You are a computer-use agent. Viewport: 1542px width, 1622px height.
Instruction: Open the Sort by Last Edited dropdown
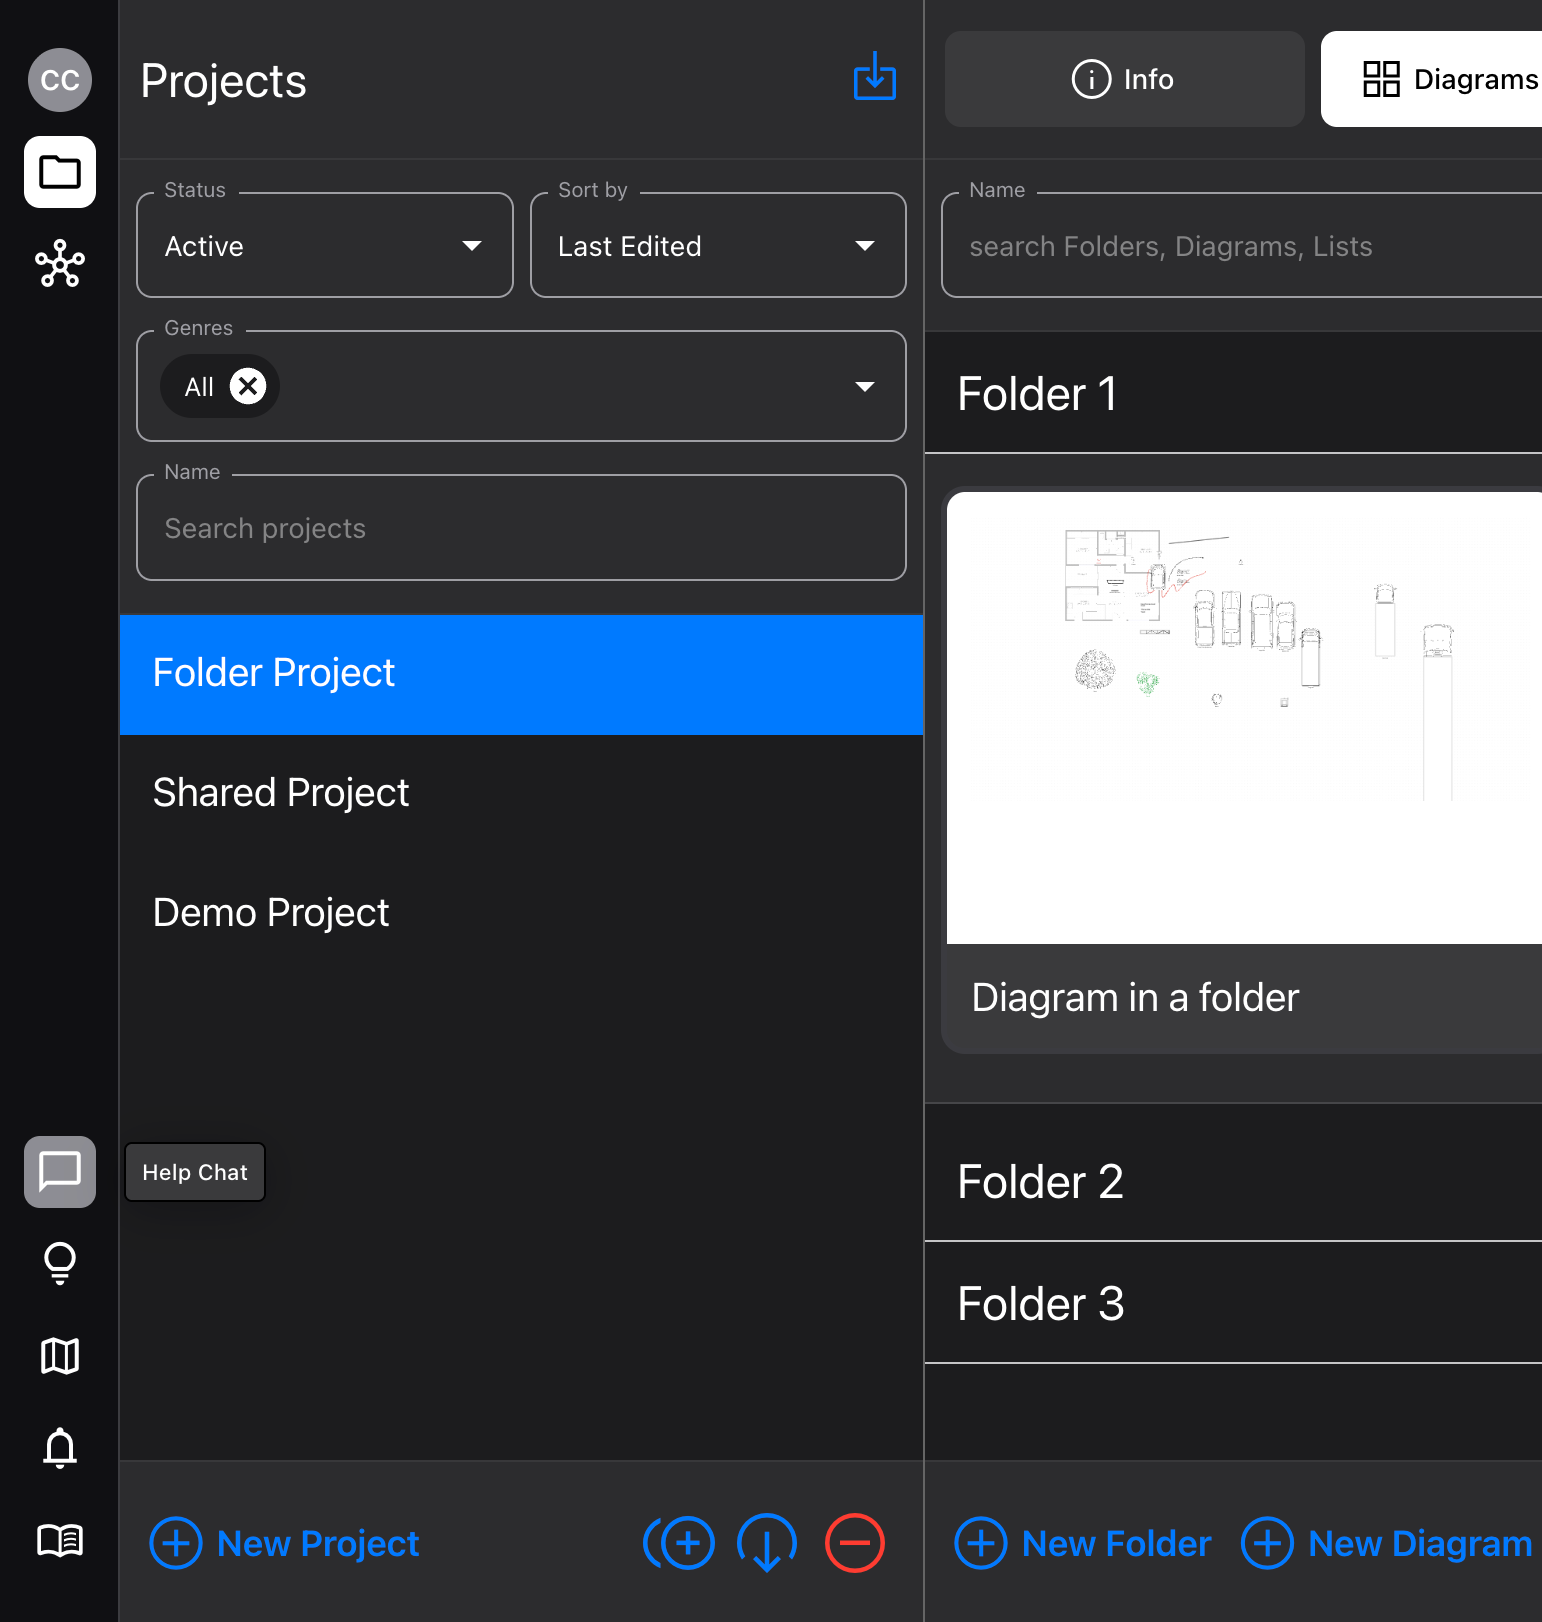tap(717, 246)
